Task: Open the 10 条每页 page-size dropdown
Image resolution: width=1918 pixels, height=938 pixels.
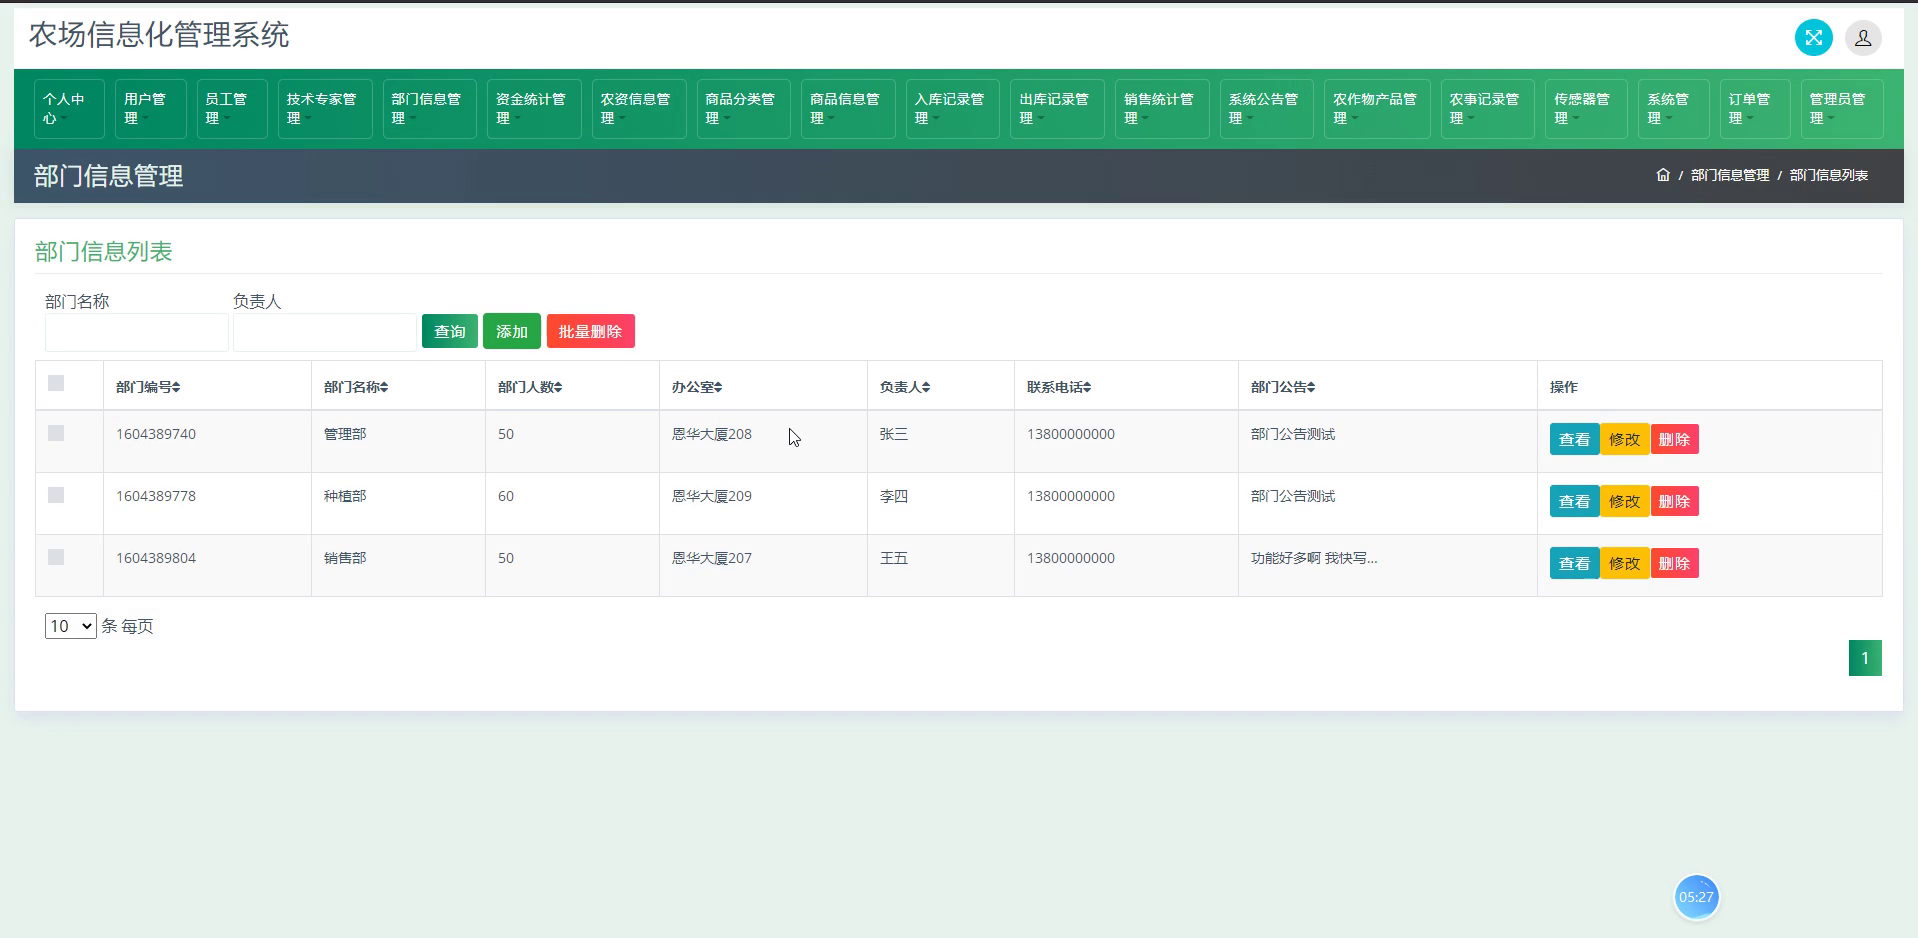Action: (70, 626)
